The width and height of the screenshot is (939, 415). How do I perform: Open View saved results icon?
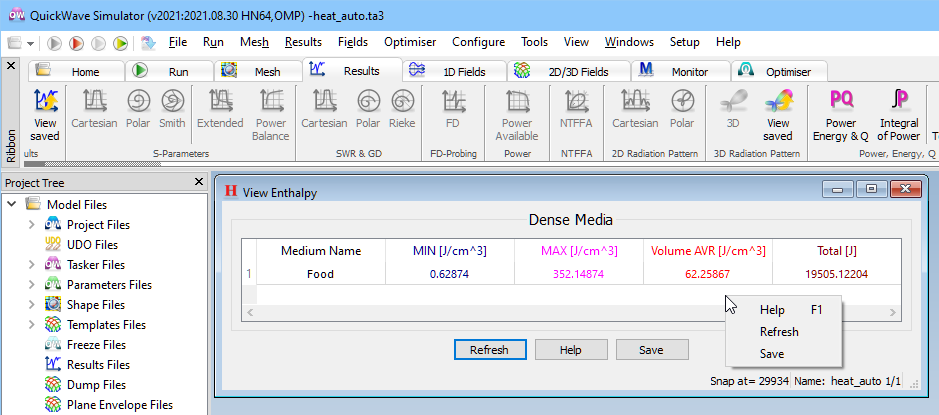[x=46, y=115]
